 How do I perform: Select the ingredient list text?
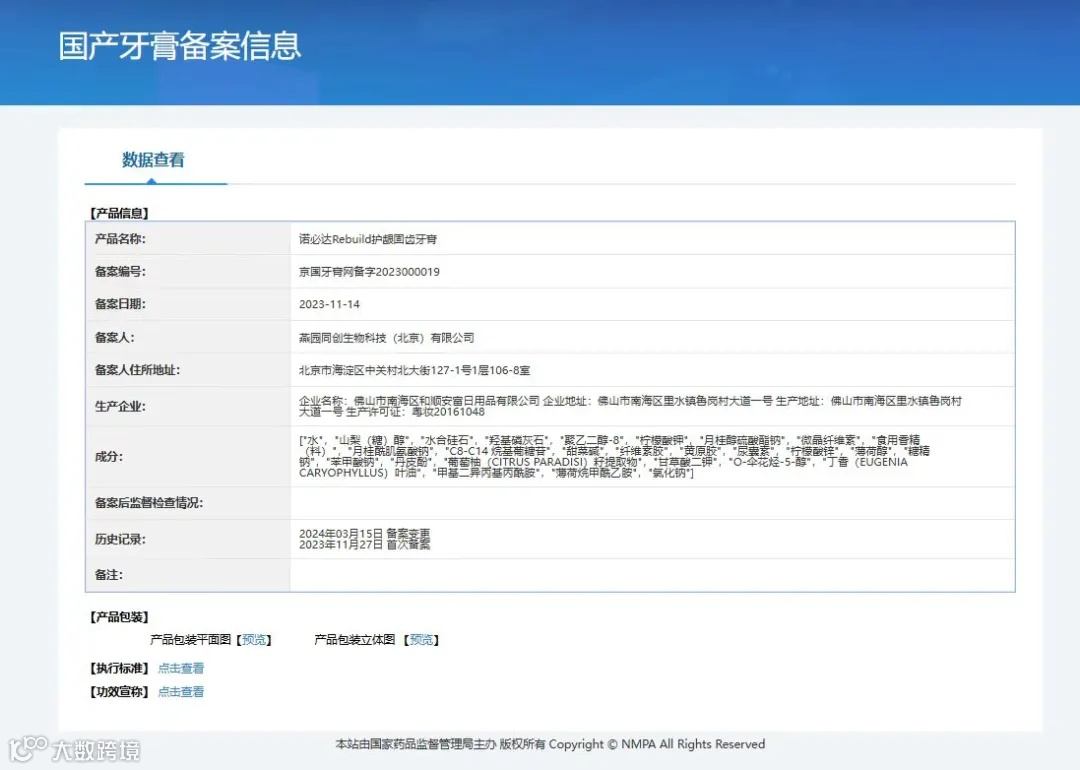tap(614, 456)
